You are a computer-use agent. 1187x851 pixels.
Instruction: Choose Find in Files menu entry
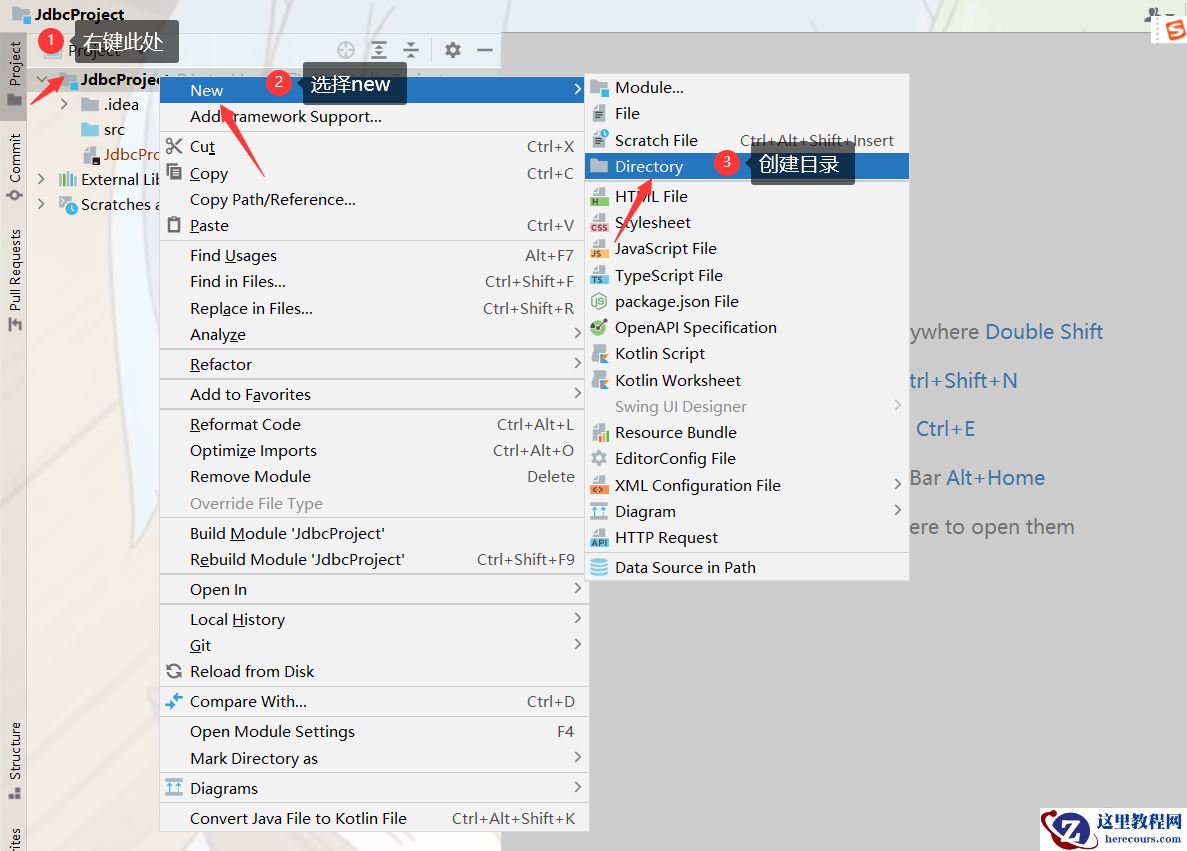point(373,281)
